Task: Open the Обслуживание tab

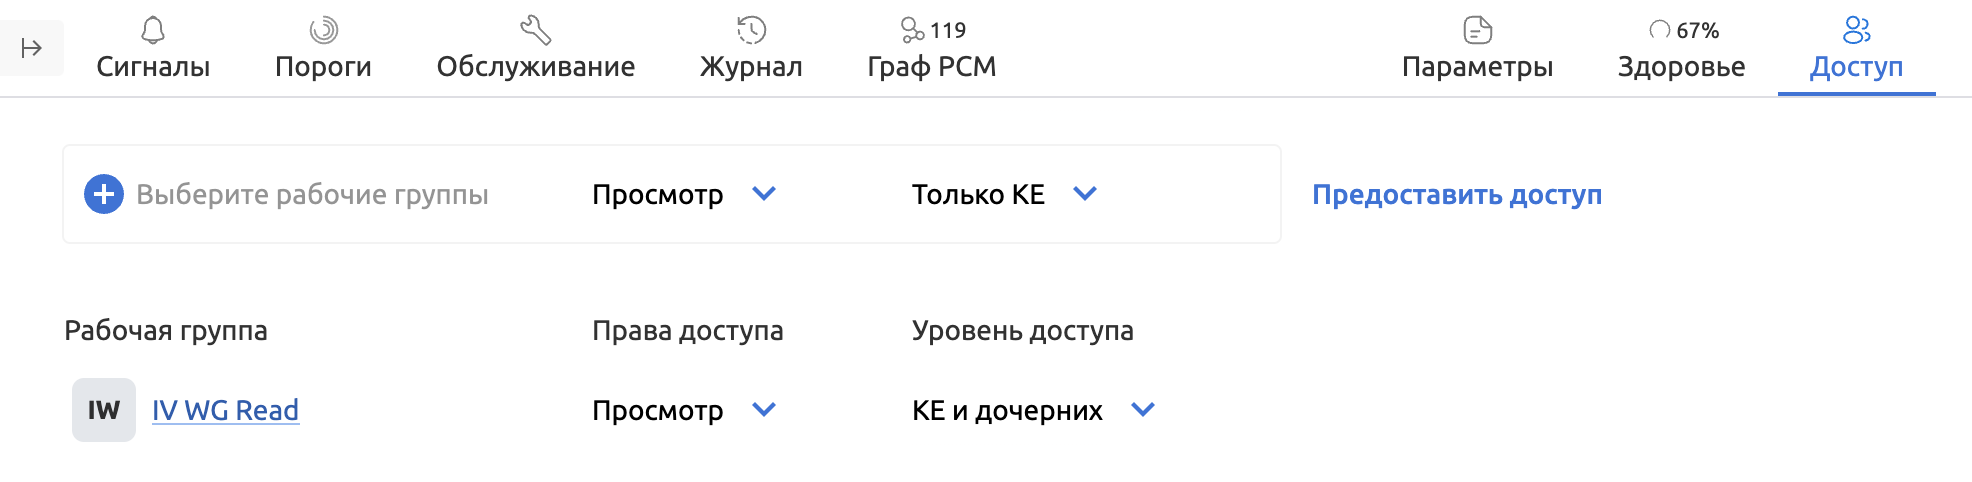Action: (536, 66)
